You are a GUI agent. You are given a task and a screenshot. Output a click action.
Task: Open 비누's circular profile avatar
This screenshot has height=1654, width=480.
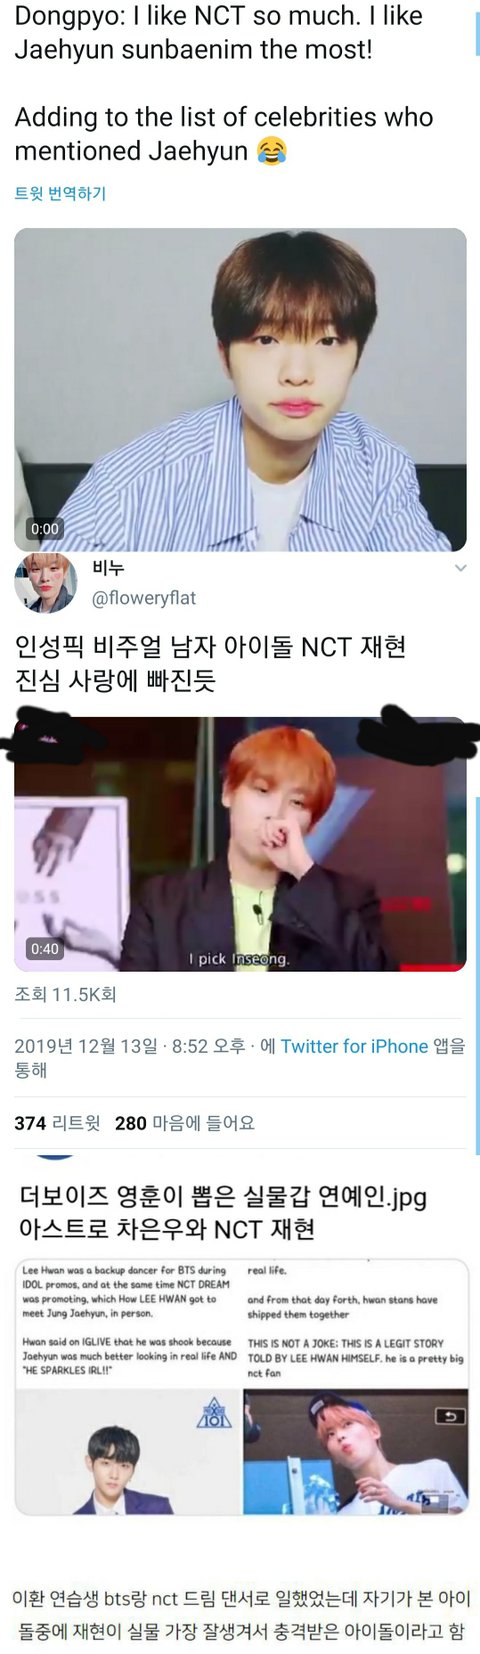45,583
